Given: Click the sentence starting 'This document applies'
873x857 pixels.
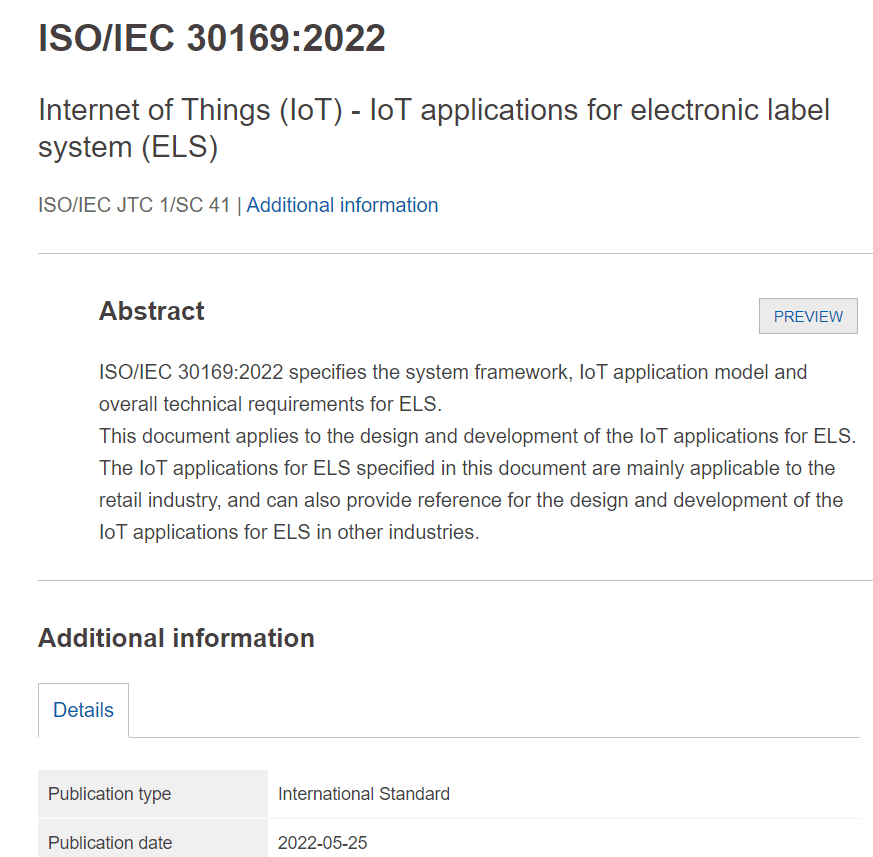Looking at the screenshot, I should [477, 436].
